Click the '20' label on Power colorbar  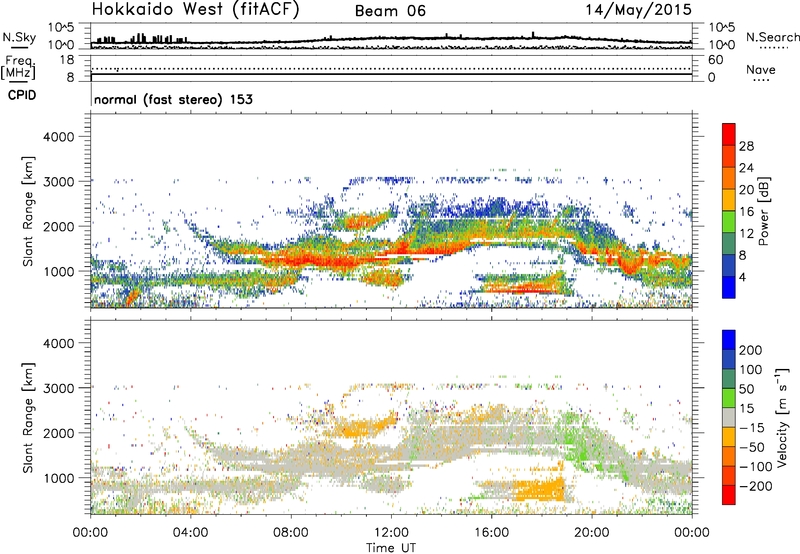[746, 190]
